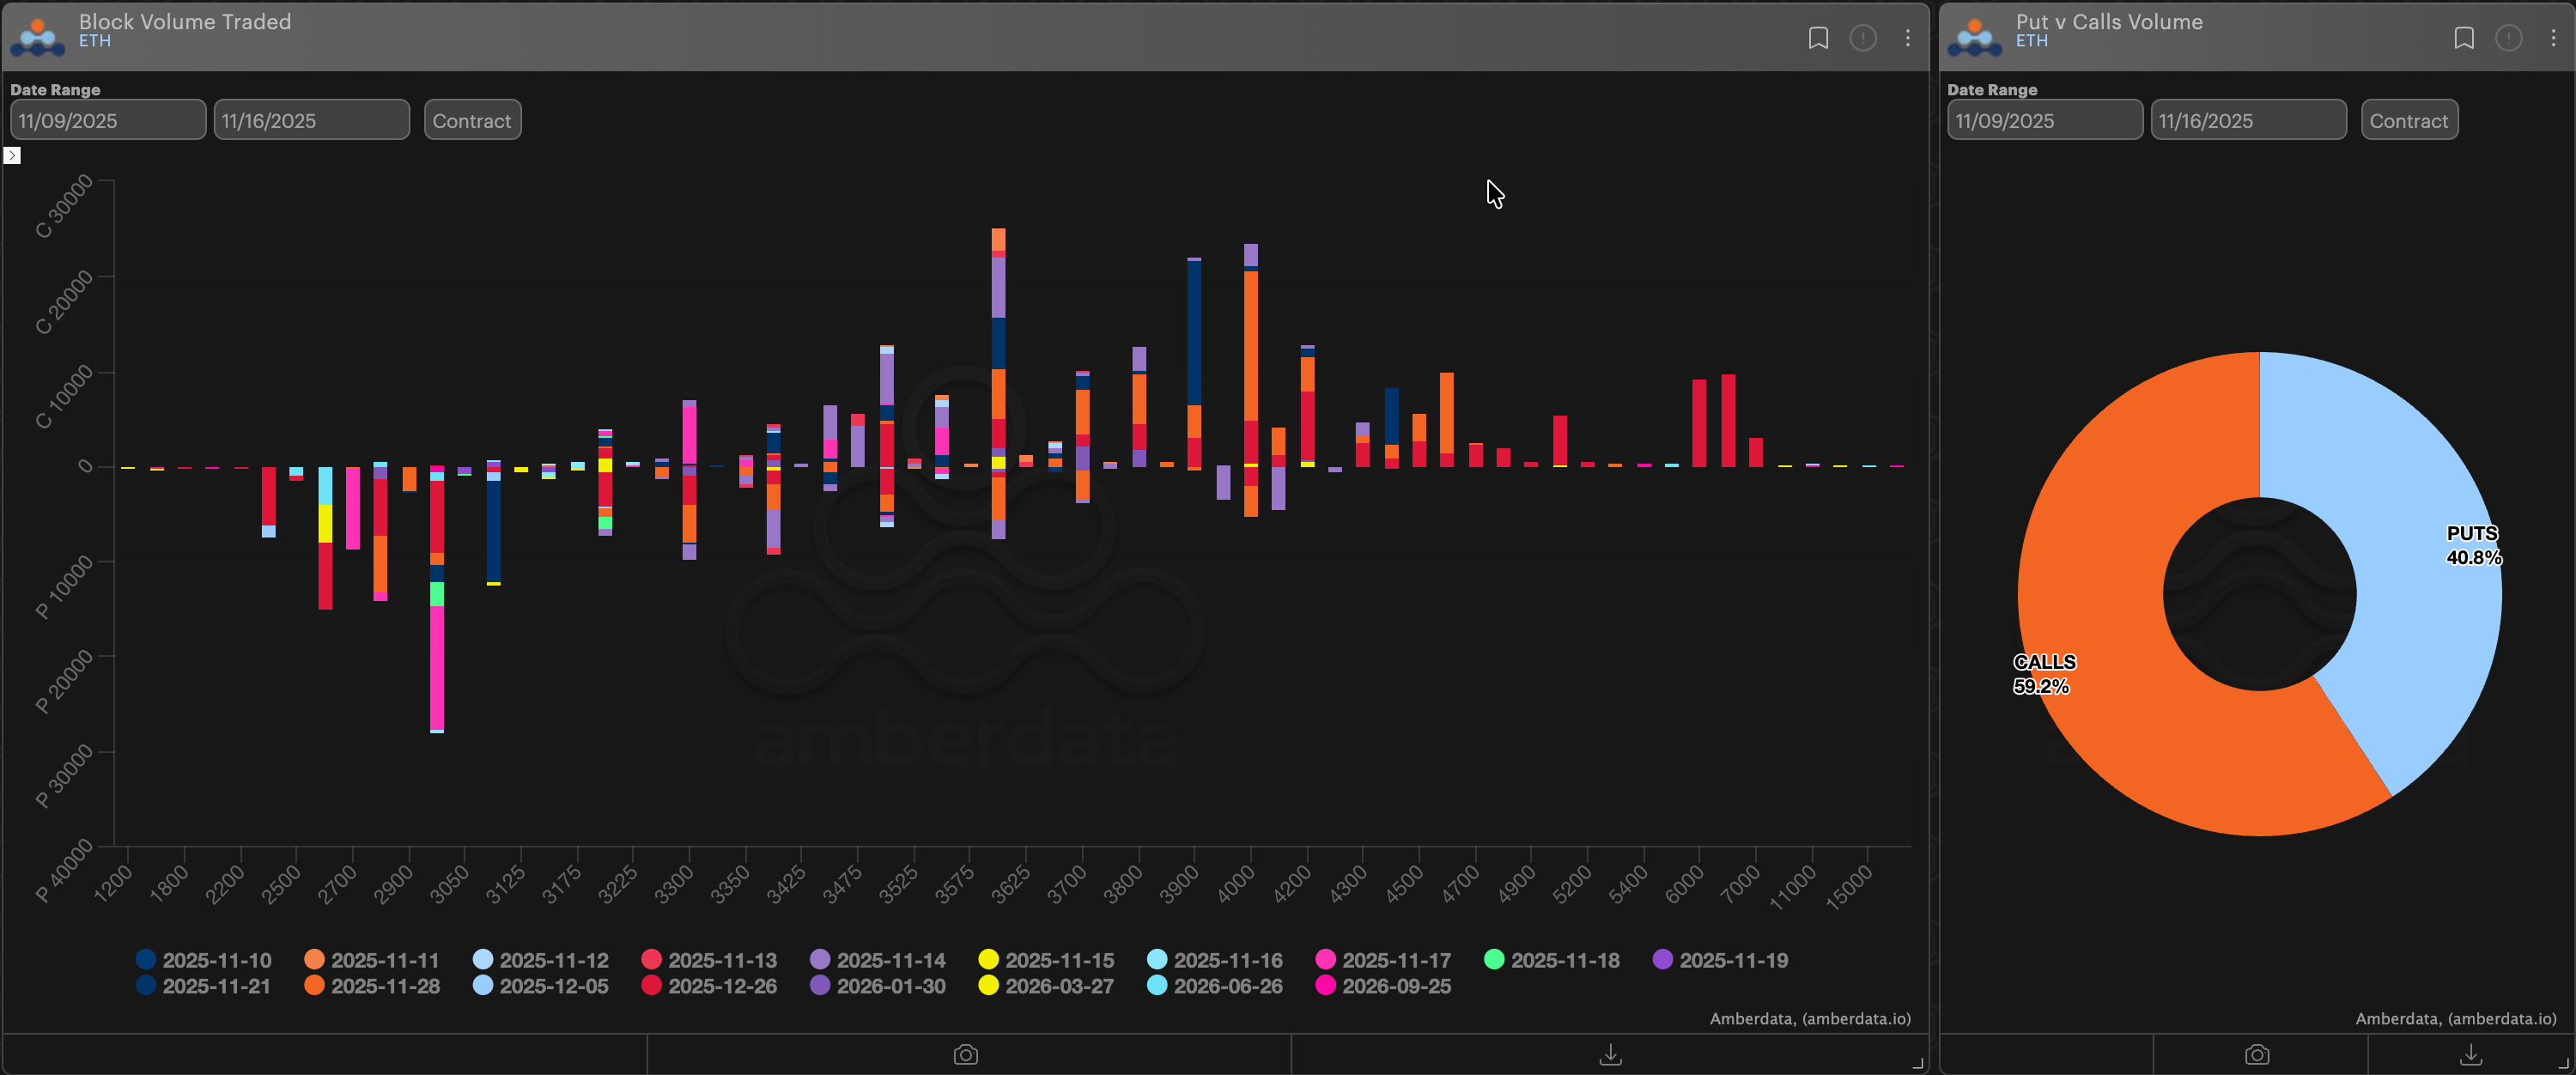Click info icon on Put v Calls panel
Screen dimensions: 2576x1075
(2508, 38)
